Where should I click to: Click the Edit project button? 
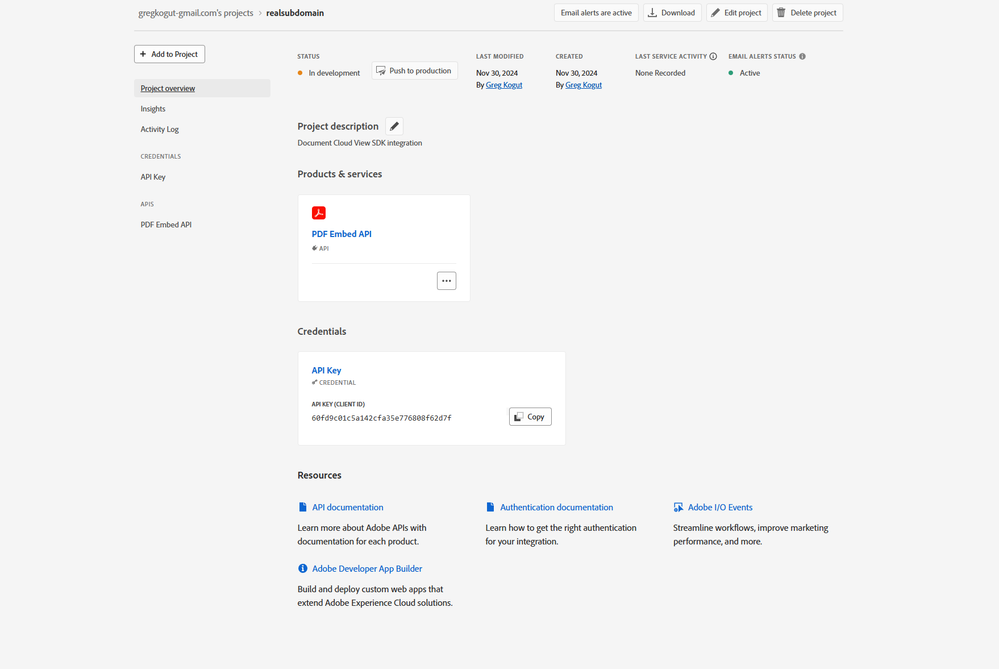click(737, 13)
